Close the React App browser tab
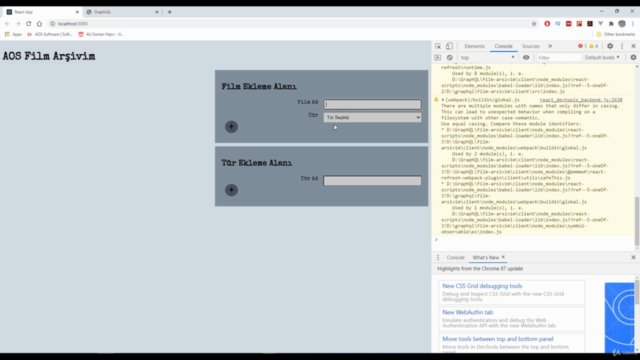640x360 pixels. pyautogui.click(x=77, y=12)
